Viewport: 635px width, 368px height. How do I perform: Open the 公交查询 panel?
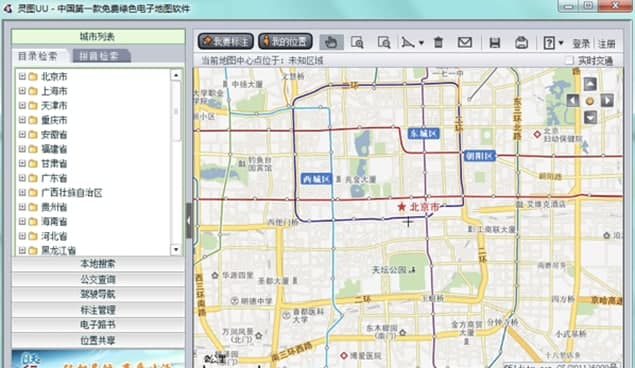(x=98, y=279)
